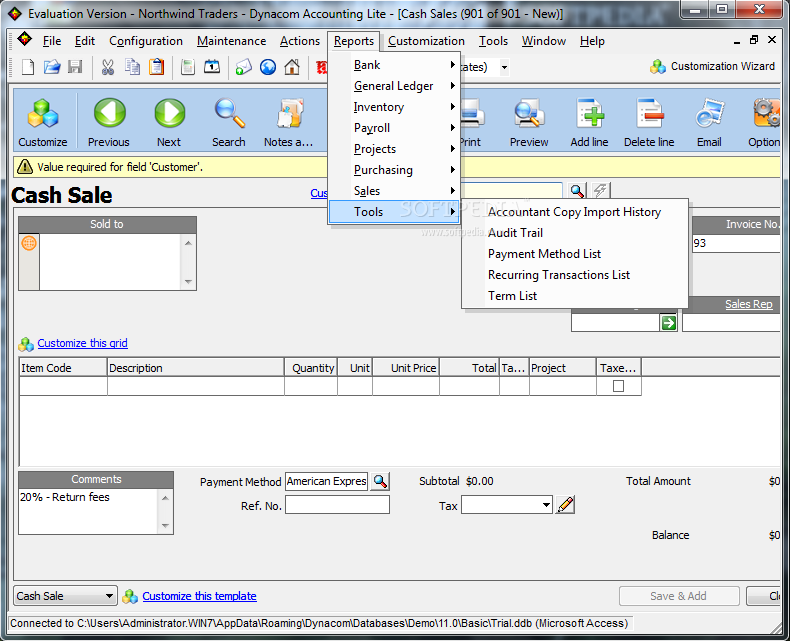Click the Save floppy disk icon
This screenshot has height=641, width=790.
[75, 67]
